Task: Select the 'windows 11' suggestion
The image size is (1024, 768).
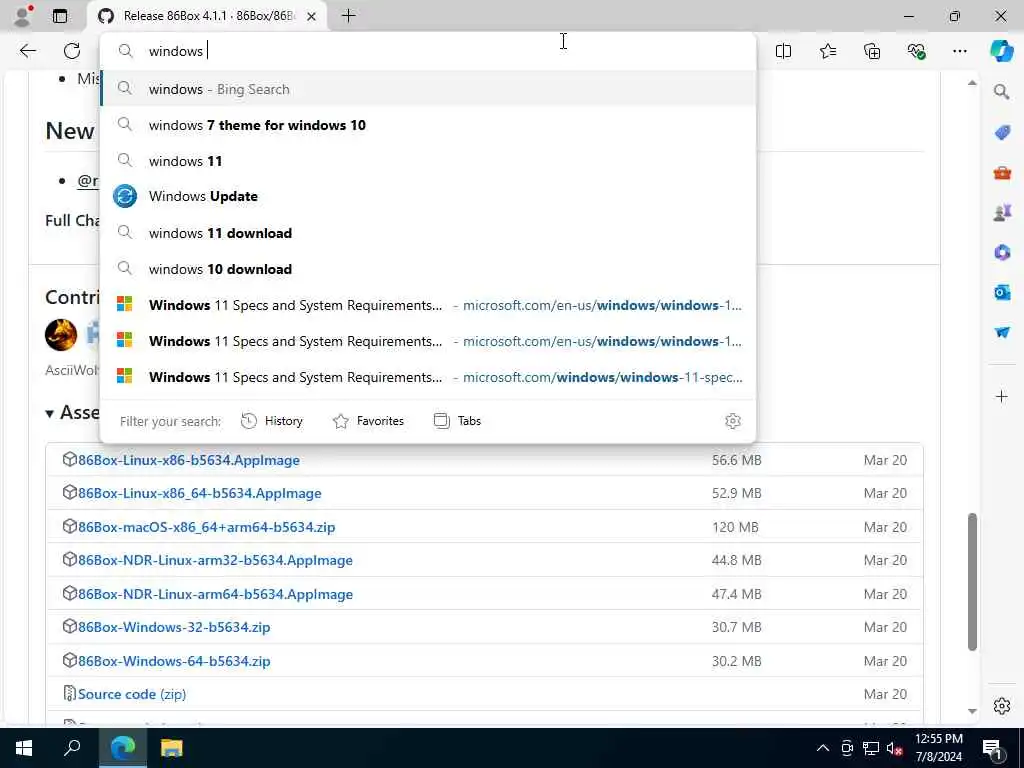Action: coord(428,161)
